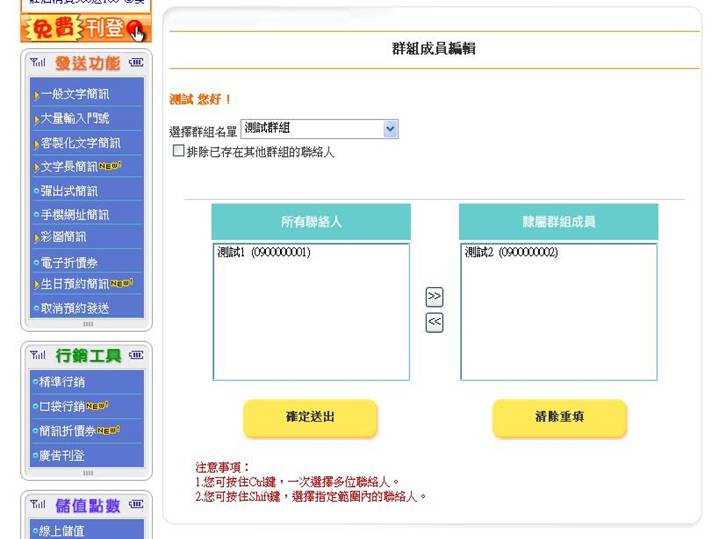The image size is (726, 539).
Task: Click the signal icon beside 儲值點數
Action: 38,504
